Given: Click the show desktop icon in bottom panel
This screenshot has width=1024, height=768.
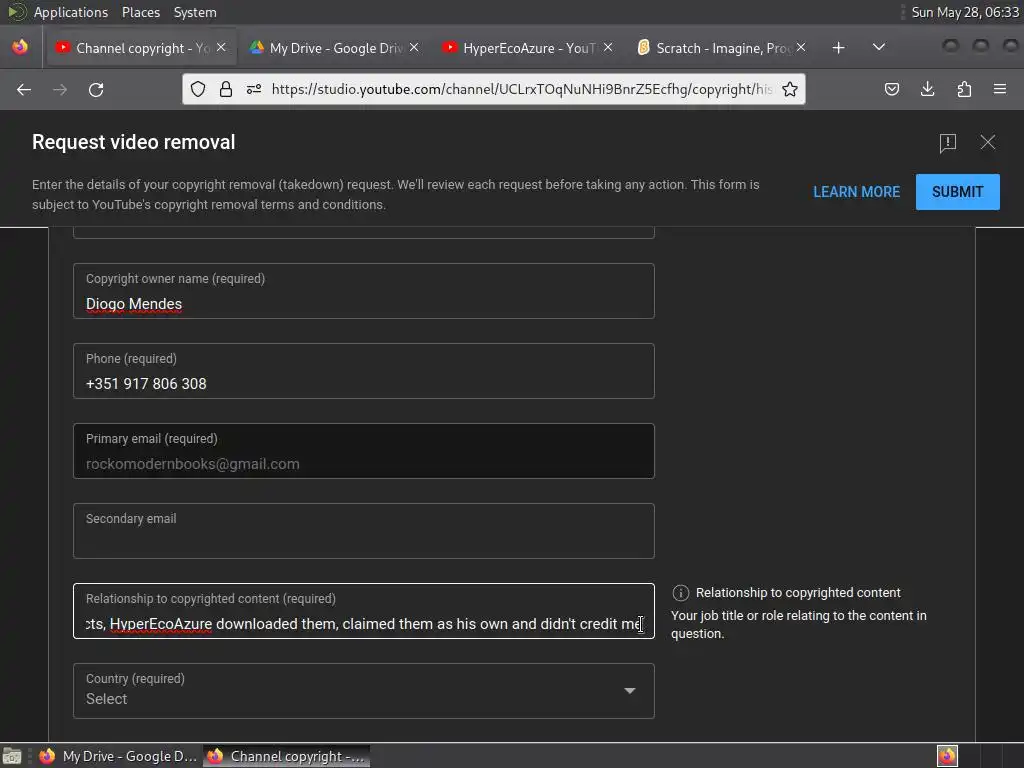Looking at the screenshot, I should click(x=12, y=756).
